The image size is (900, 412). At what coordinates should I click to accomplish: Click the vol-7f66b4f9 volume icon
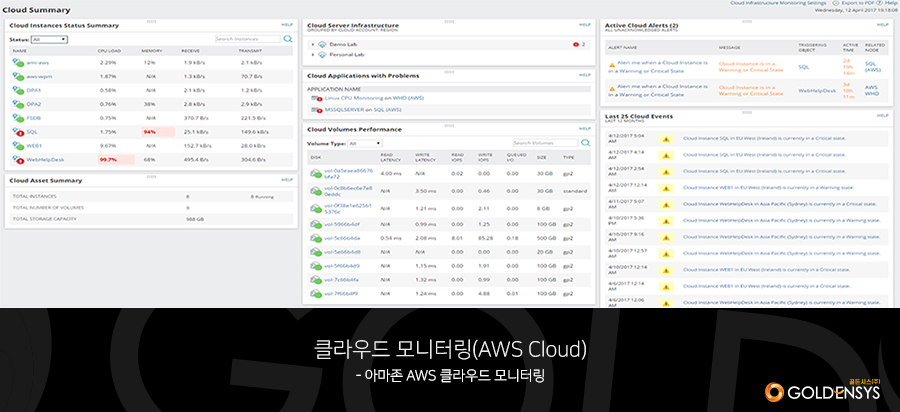point(316,293)
